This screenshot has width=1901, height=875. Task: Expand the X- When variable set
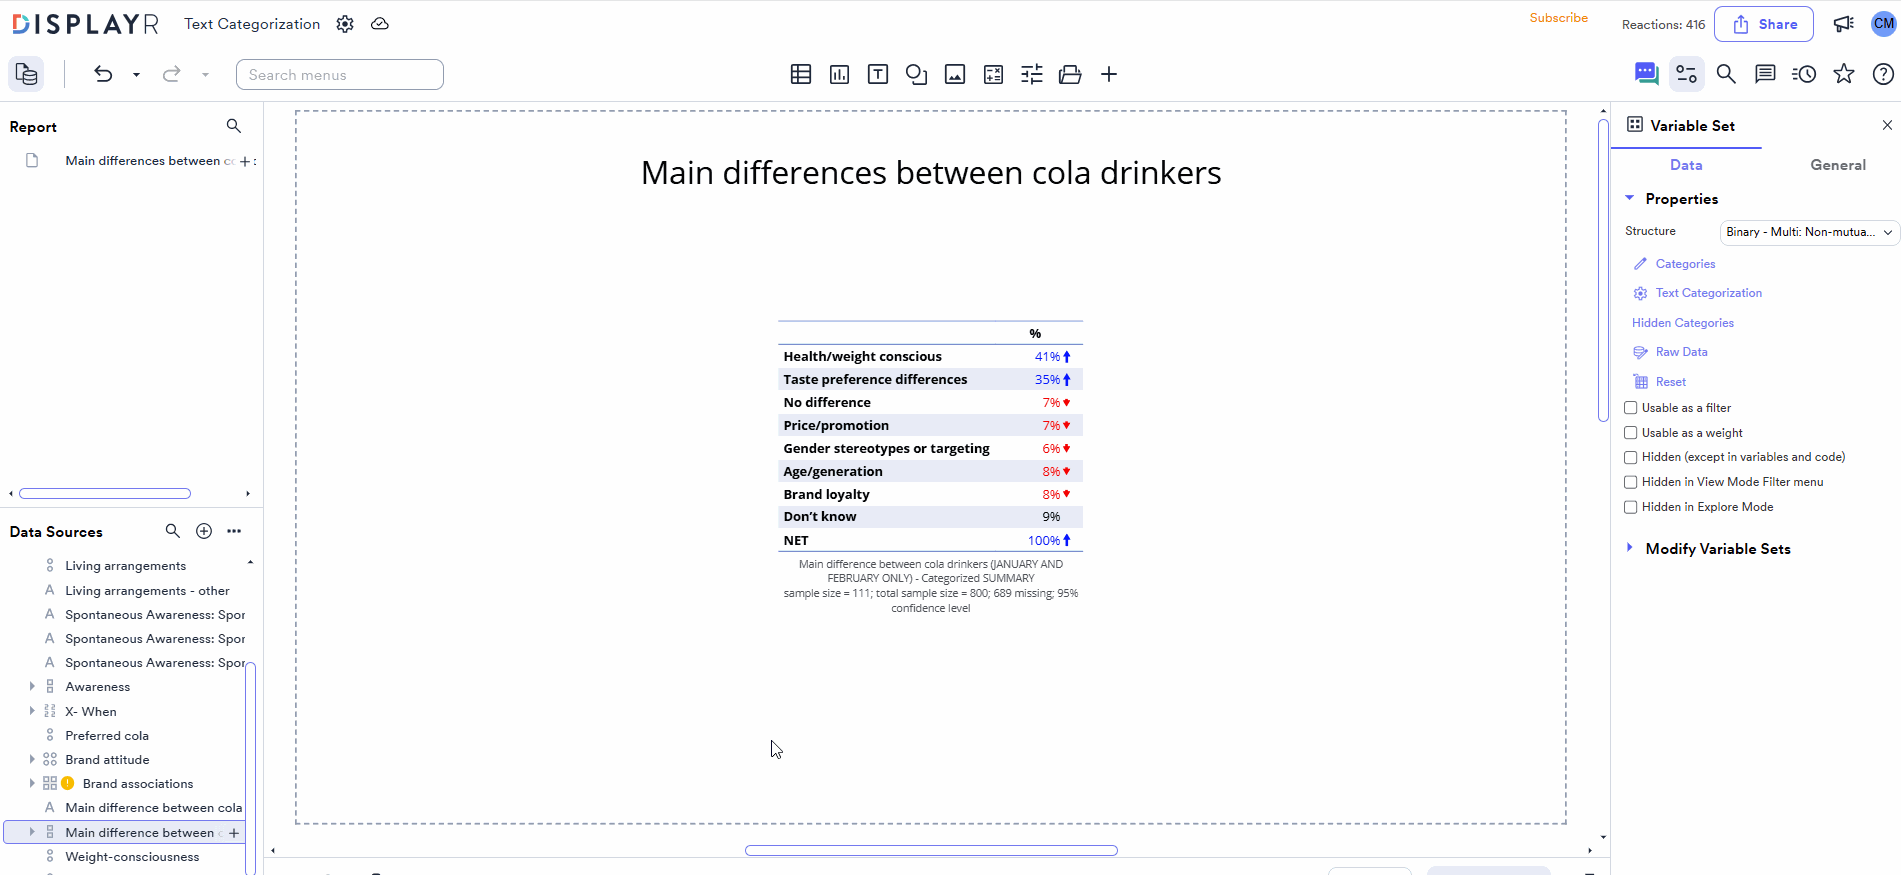pos(32,711)
